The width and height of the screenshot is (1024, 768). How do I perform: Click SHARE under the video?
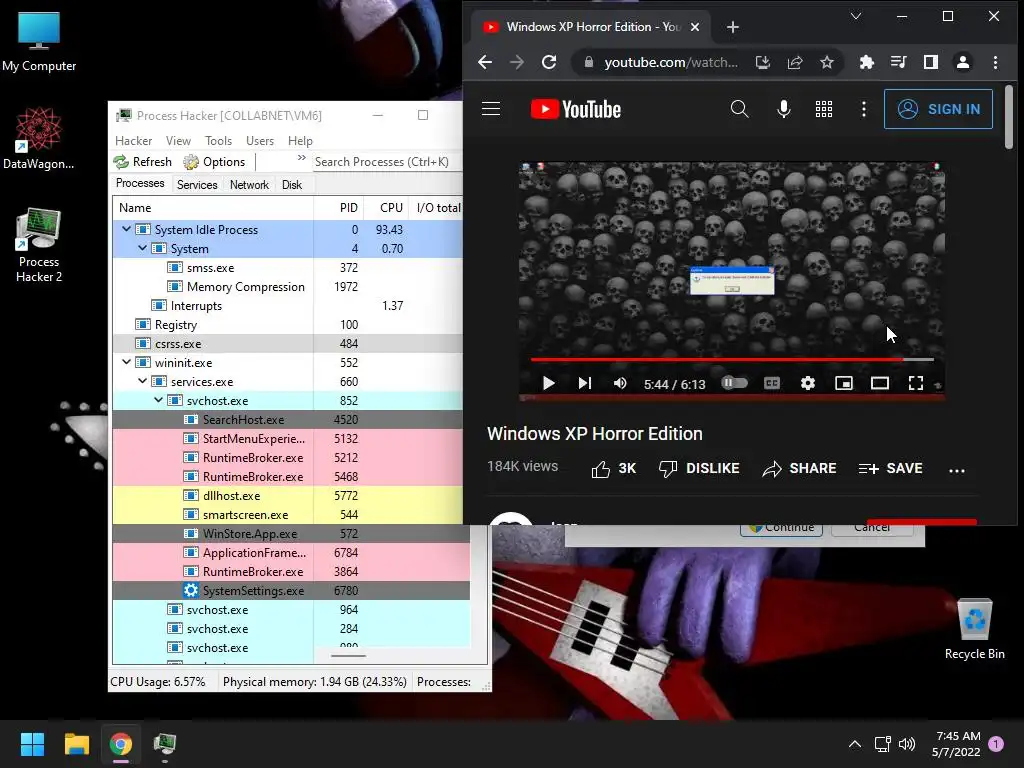pos(799,469)
